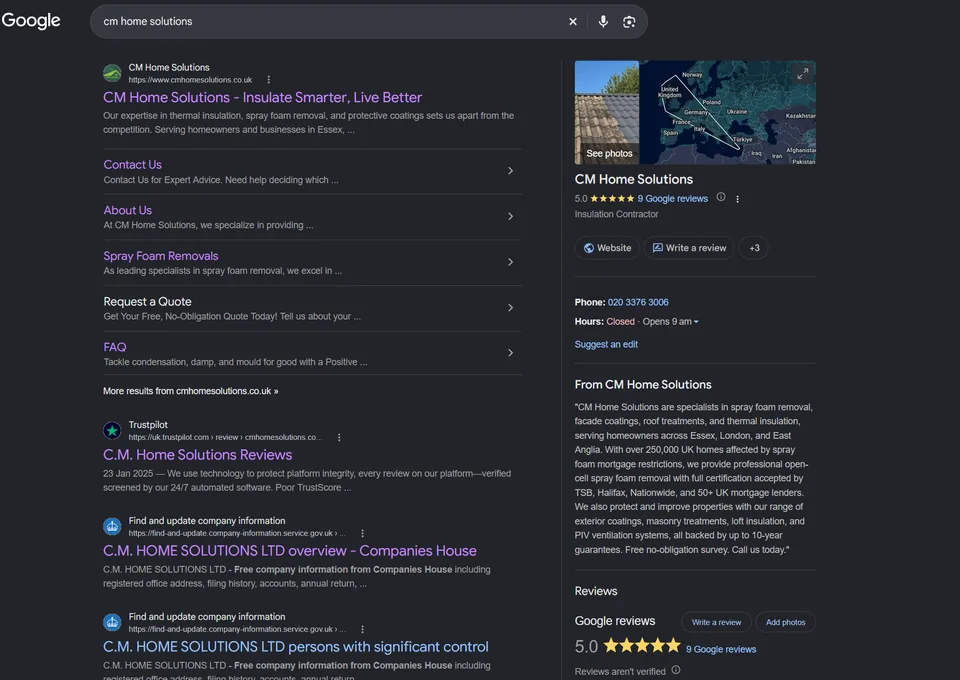This screenshot has height=680, width=960.
Task: Clear the search box text
Action: tap(572, 21)
